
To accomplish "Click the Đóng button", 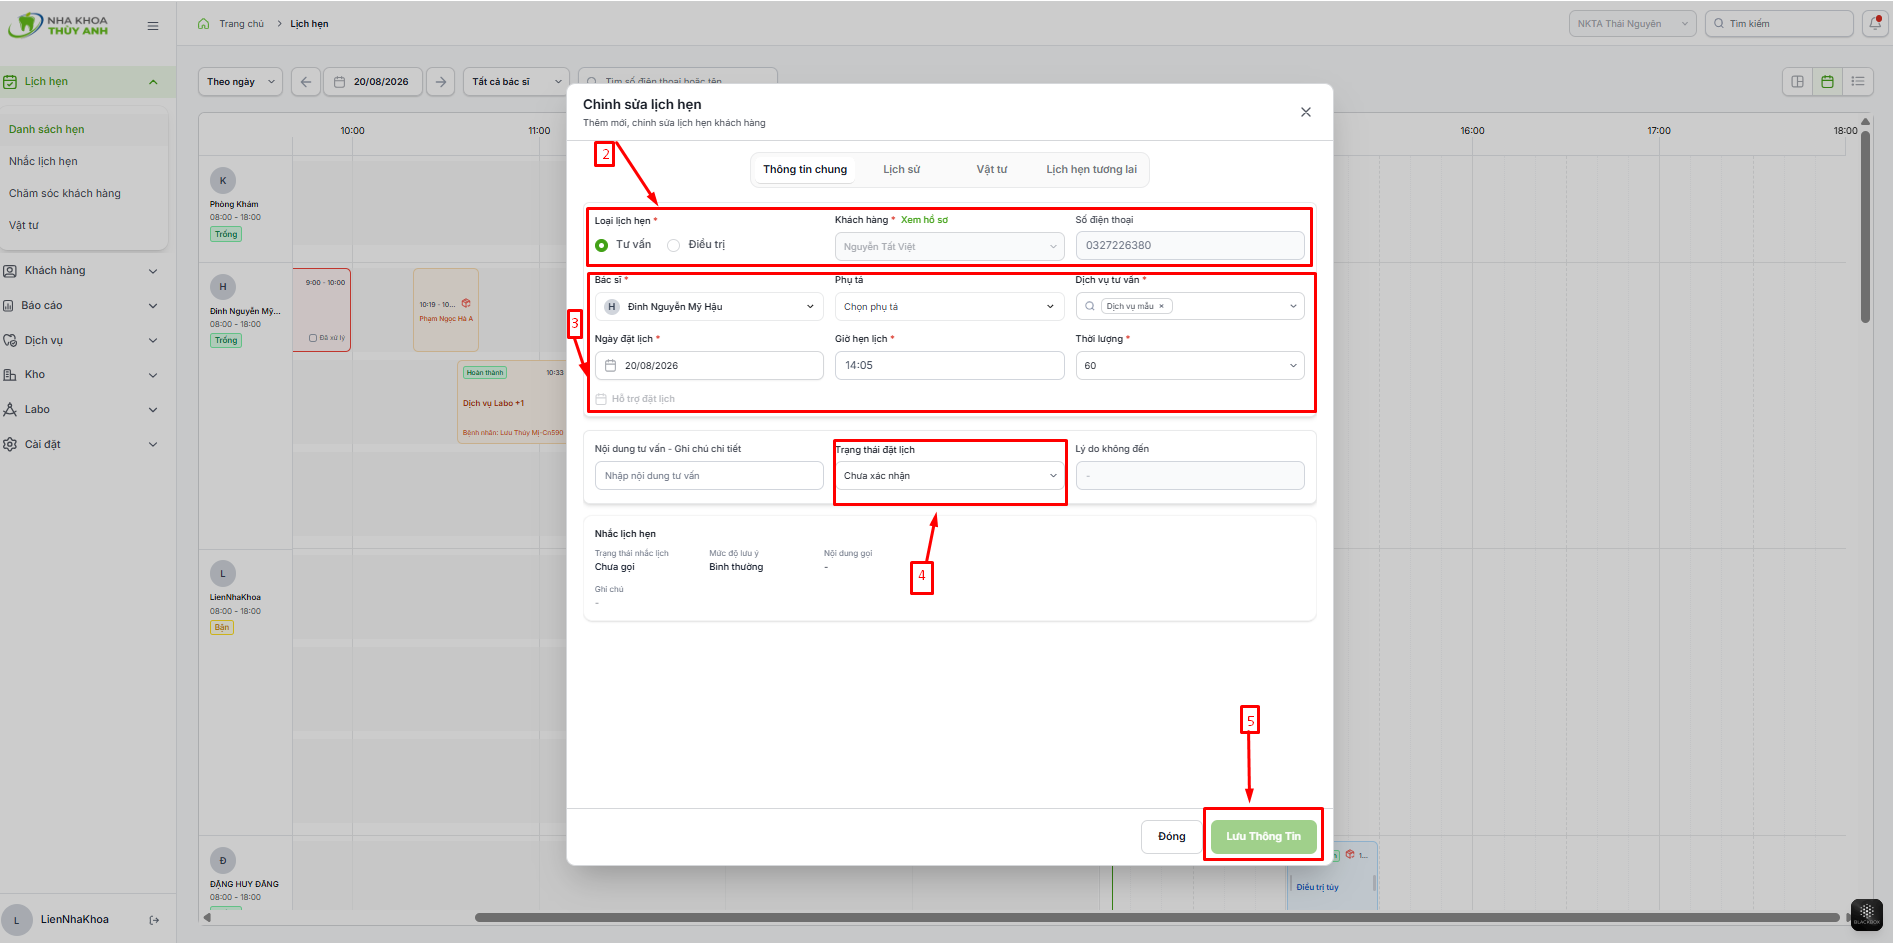I will pos(1172,837).
